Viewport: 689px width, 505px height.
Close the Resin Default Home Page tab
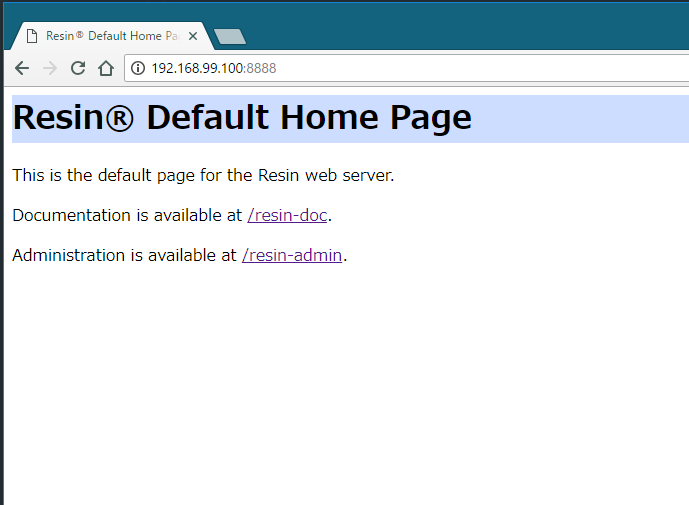click(x=192, y=36)
